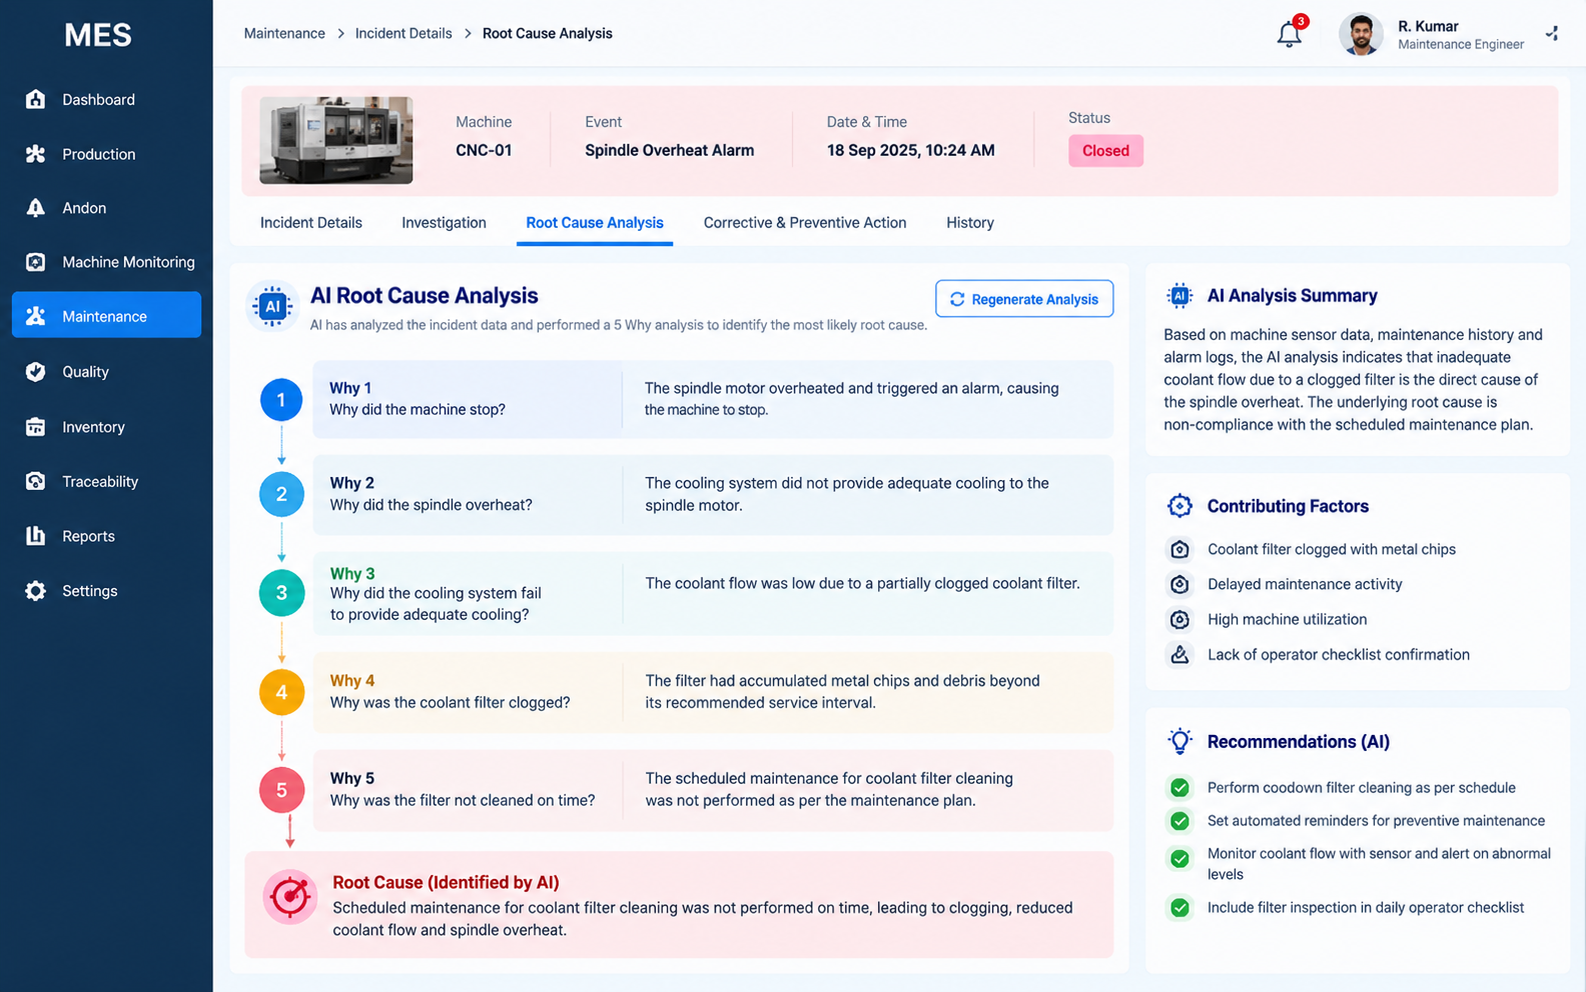The image size is (1586, 992).
Task: Click the Andon alert icon
Action: pos(36,208)
